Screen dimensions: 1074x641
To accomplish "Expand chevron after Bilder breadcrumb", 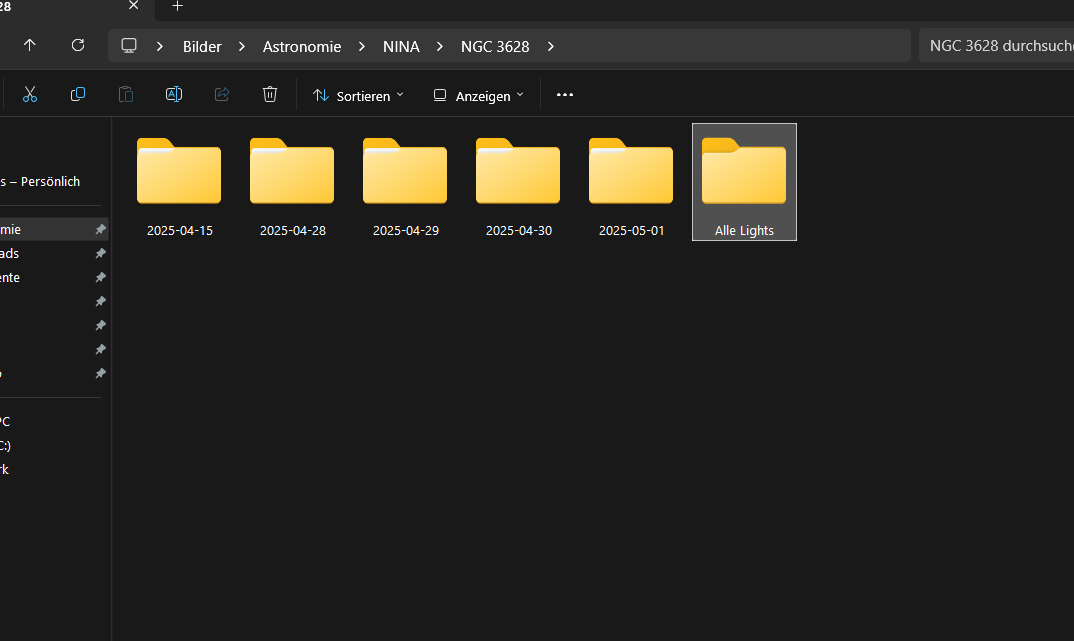I will 242,47.
